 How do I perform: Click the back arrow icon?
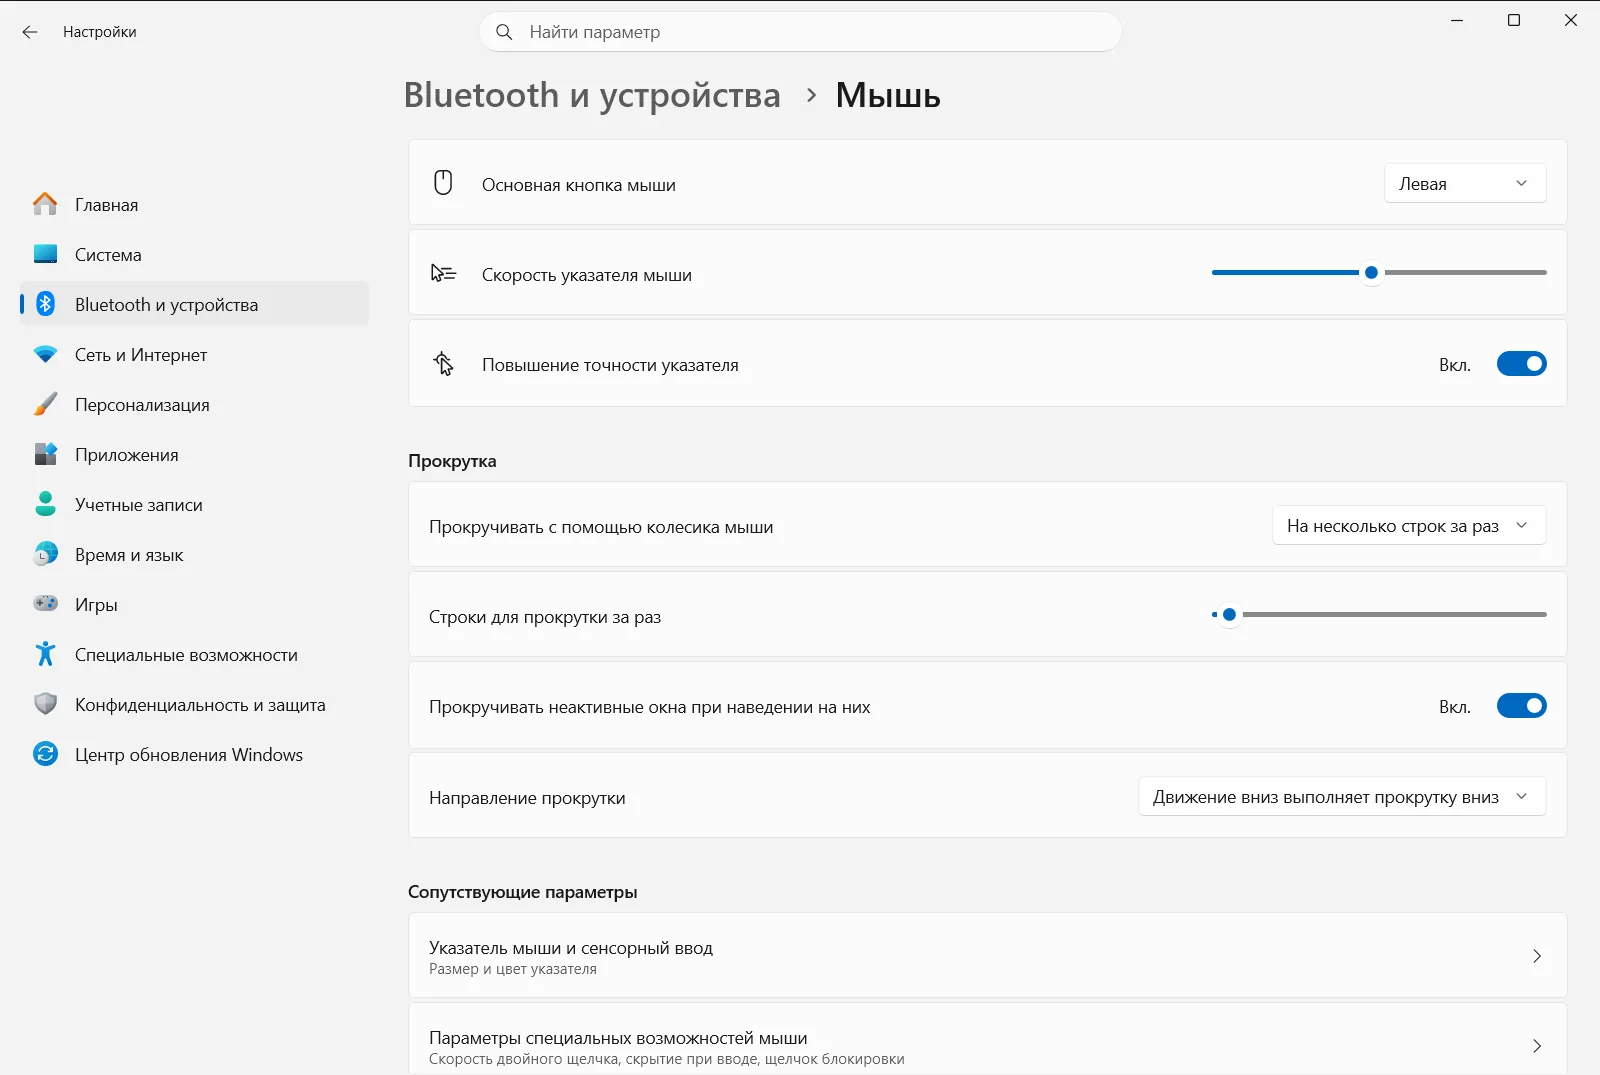coord(30,32)
